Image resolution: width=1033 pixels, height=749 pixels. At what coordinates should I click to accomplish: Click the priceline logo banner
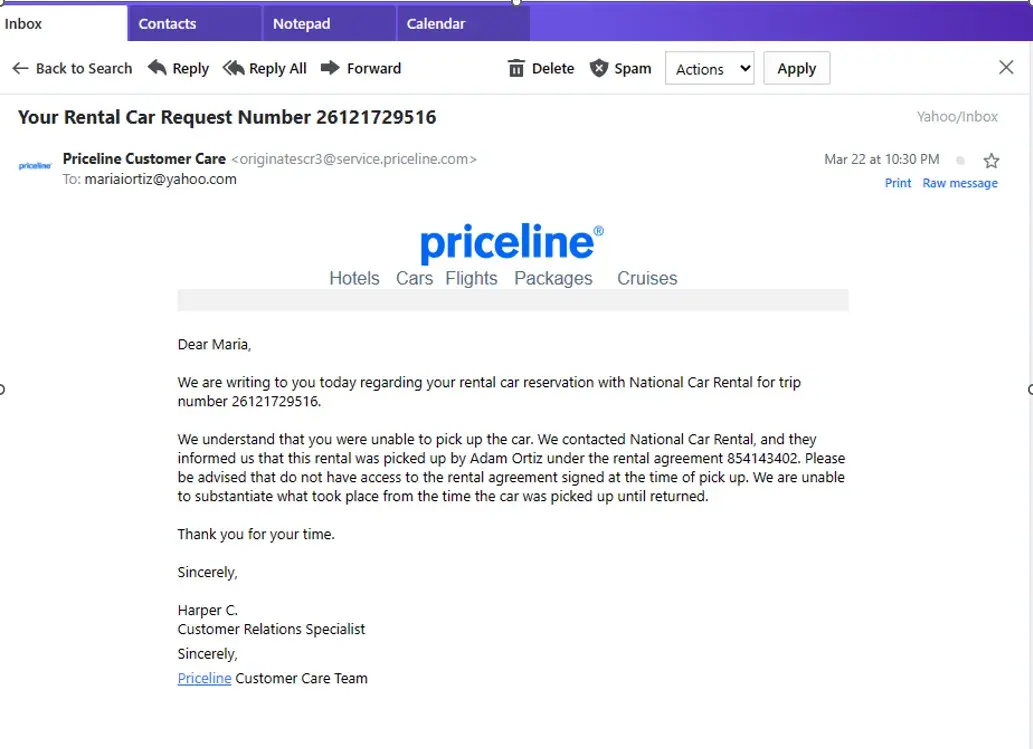pos(511,243)
